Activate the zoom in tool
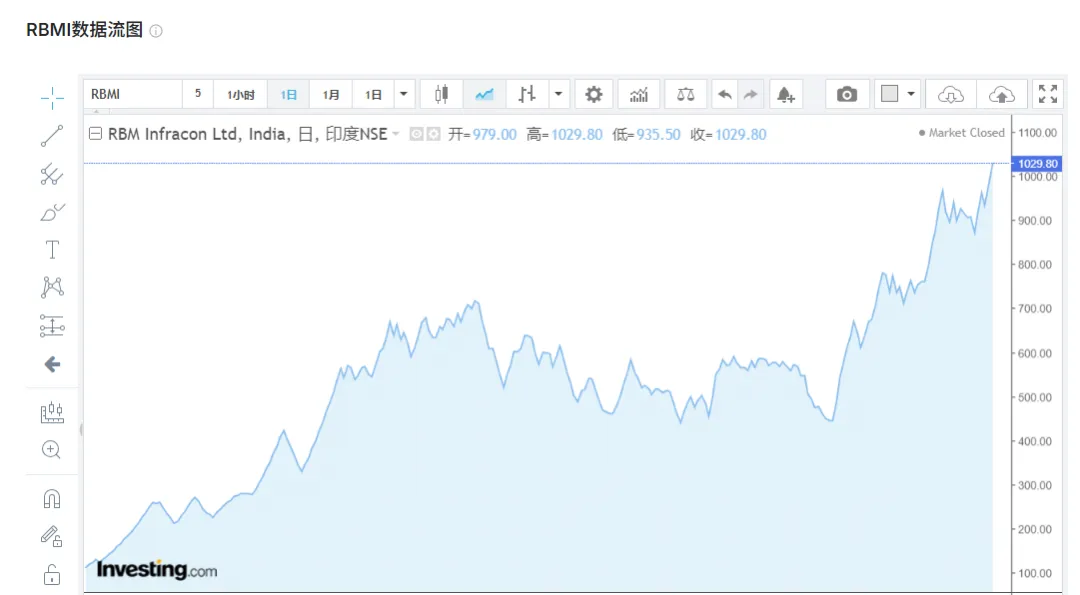This screenshot has width=1080, height=595. pyautogui.click(x=52, y=450)
